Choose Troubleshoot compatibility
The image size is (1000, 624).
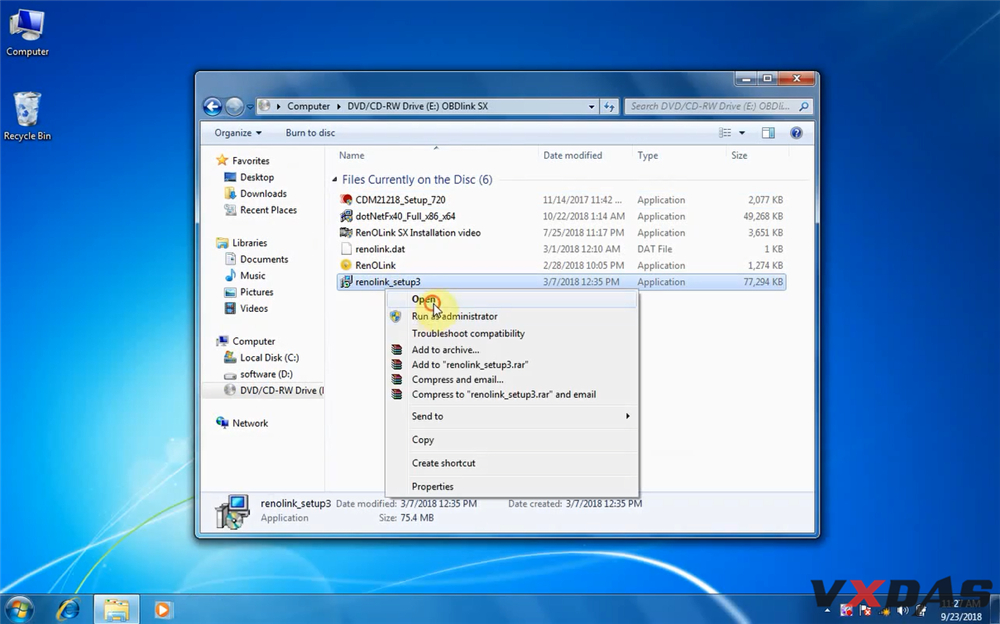(x=511, y=333)
